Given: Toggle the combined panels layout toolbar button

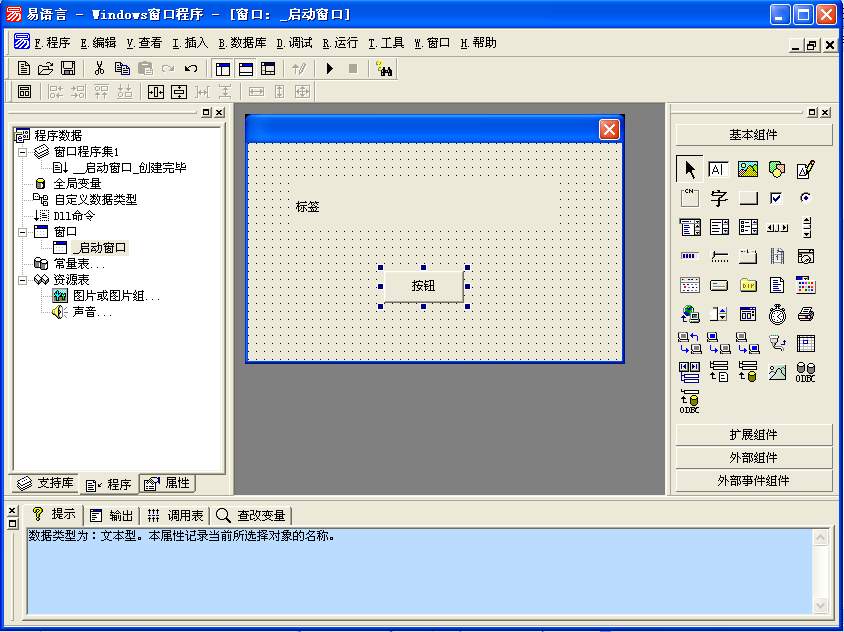Looking at the screenshot, I should click(268, 68).
